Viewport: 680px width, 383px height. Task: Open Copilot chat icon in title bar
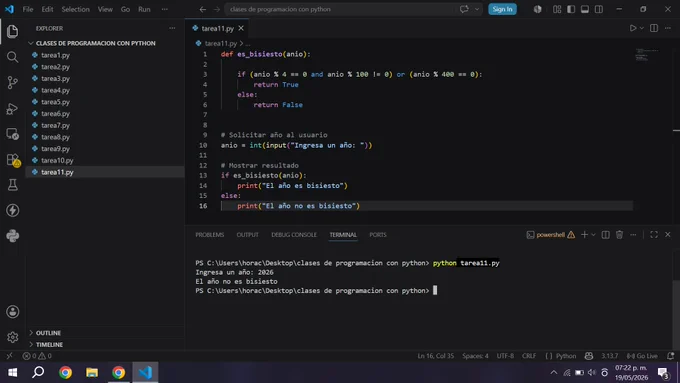(x=464, y=9)
